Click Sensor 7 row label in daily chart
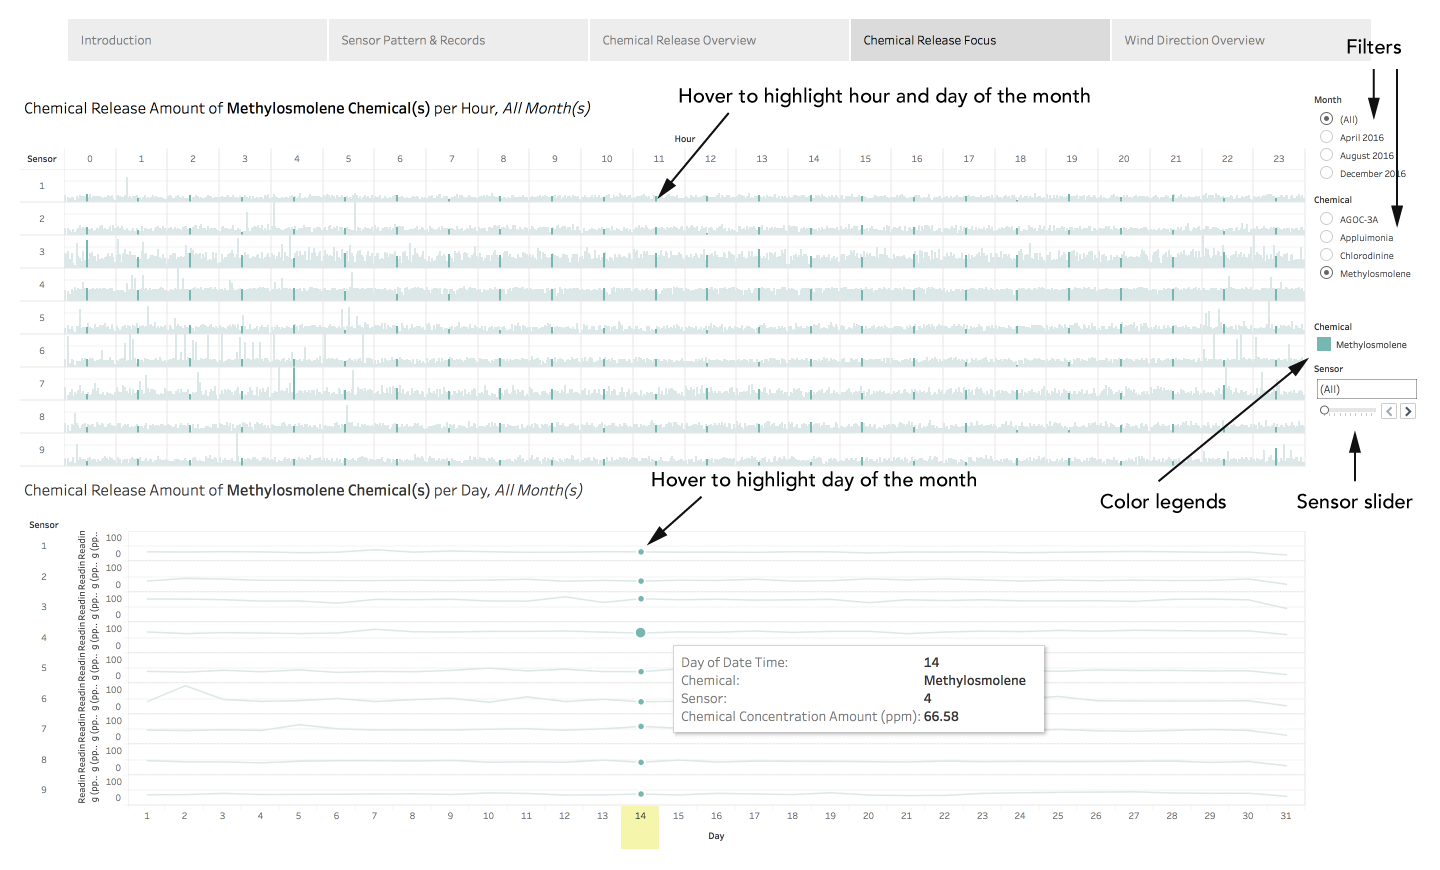1440x870 pixels. point(43,729)
